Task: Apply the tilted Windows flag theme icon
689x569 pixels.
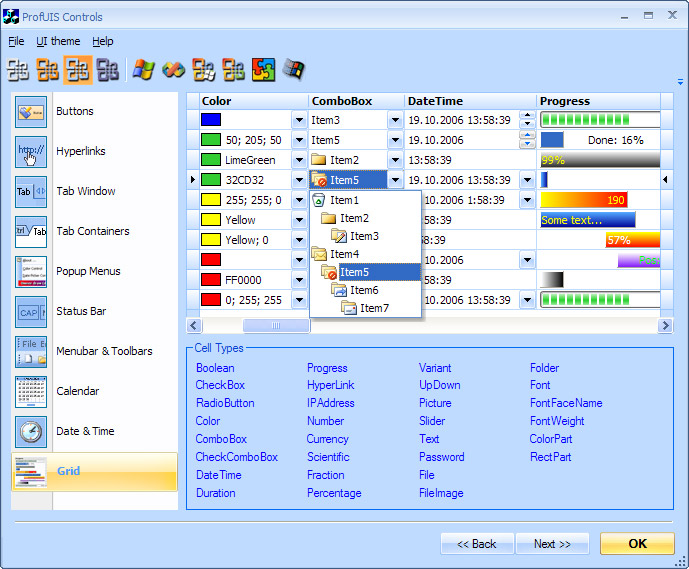Action: pyautogui.click(x=294, y=69)
